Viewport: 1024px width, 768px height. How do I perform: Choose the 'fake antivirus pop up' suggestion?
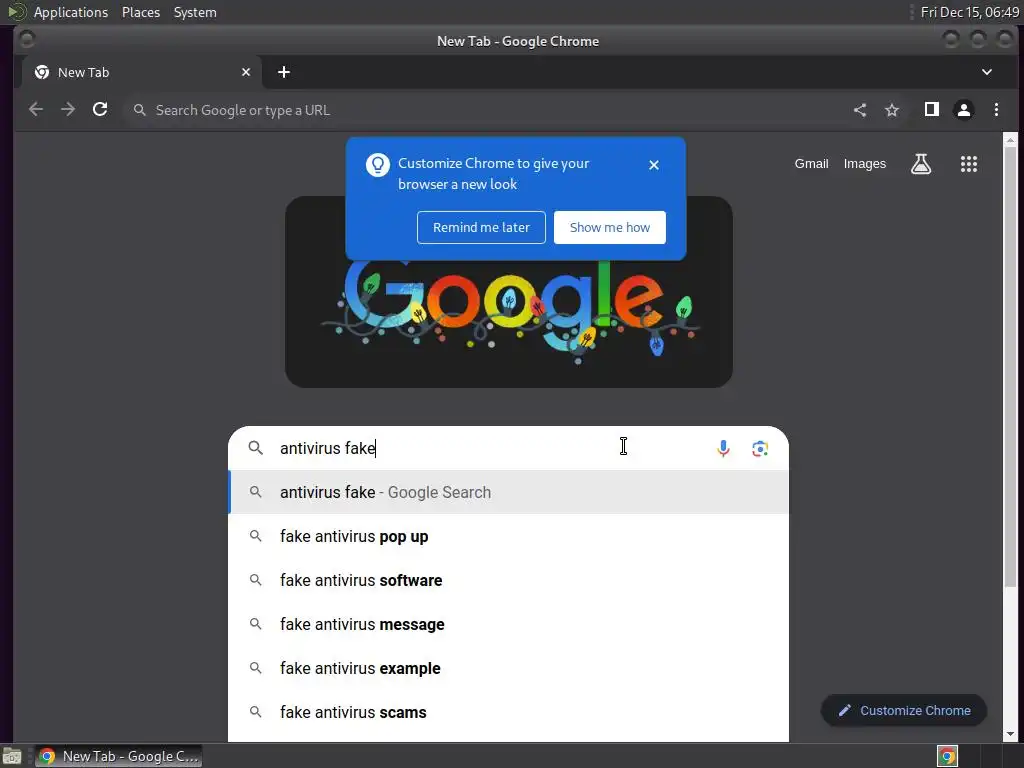click(x=508, y=536)
